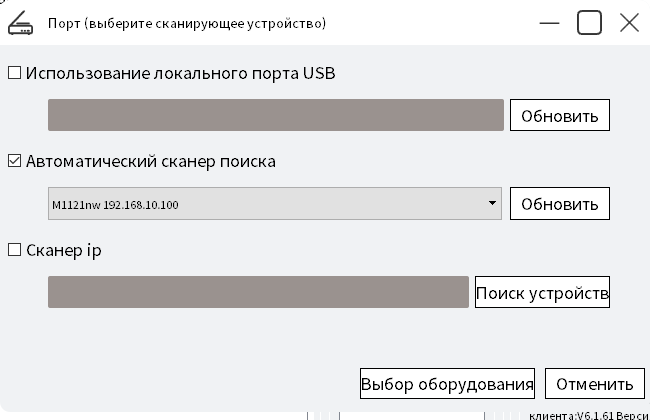Screen dimensions: 650x420
Task: Click the "Использование локального порта USB" label text
Action: pyautogui.click(x=181, y=73)
